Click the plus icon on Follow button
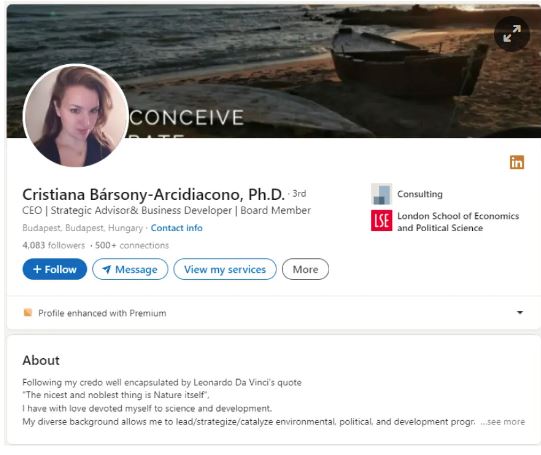Viewport: 541px width, 455px height. tap(37, 269)
